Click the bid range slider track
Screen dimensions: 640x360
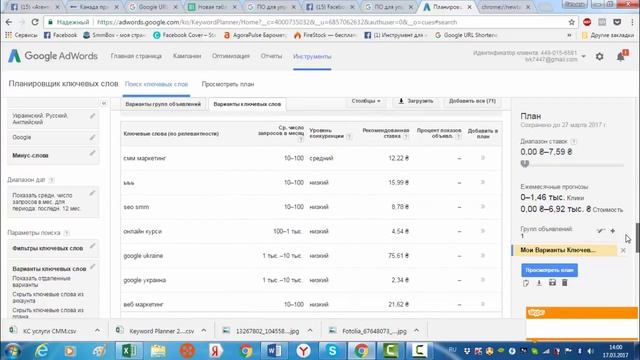coord(572,165)
